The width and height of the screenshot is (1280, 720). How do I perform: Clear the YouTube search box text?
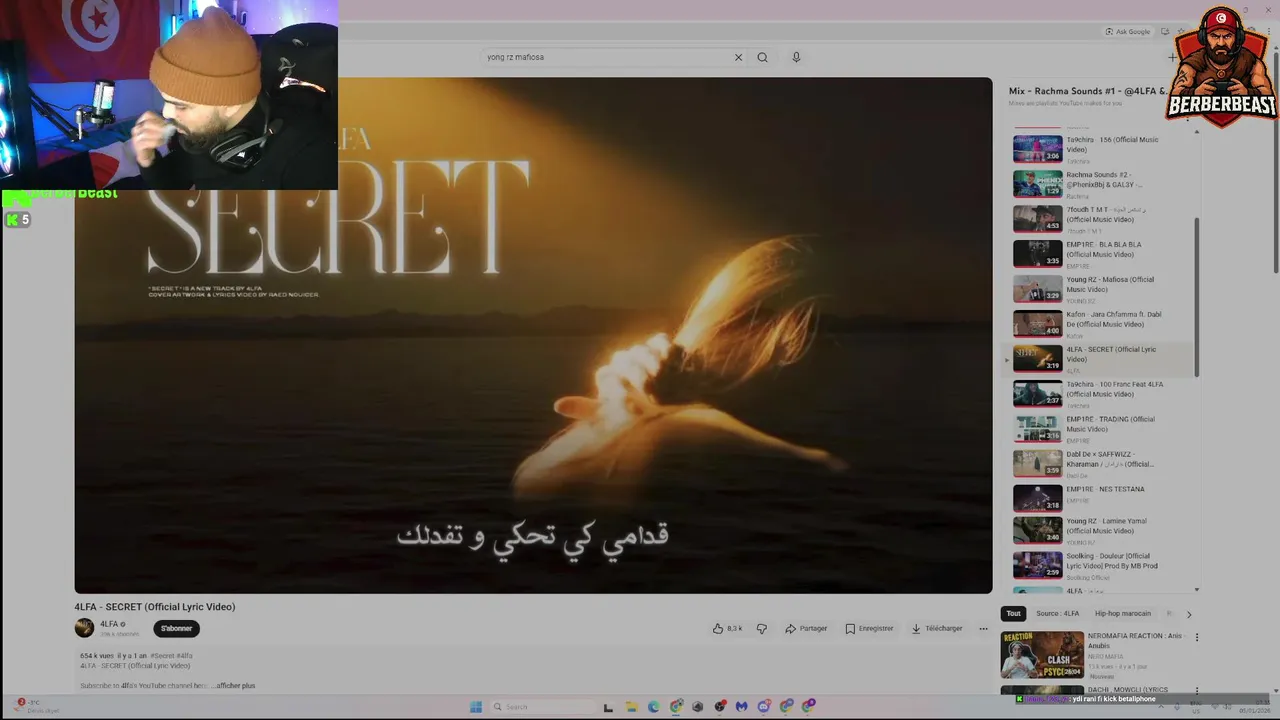738,57
